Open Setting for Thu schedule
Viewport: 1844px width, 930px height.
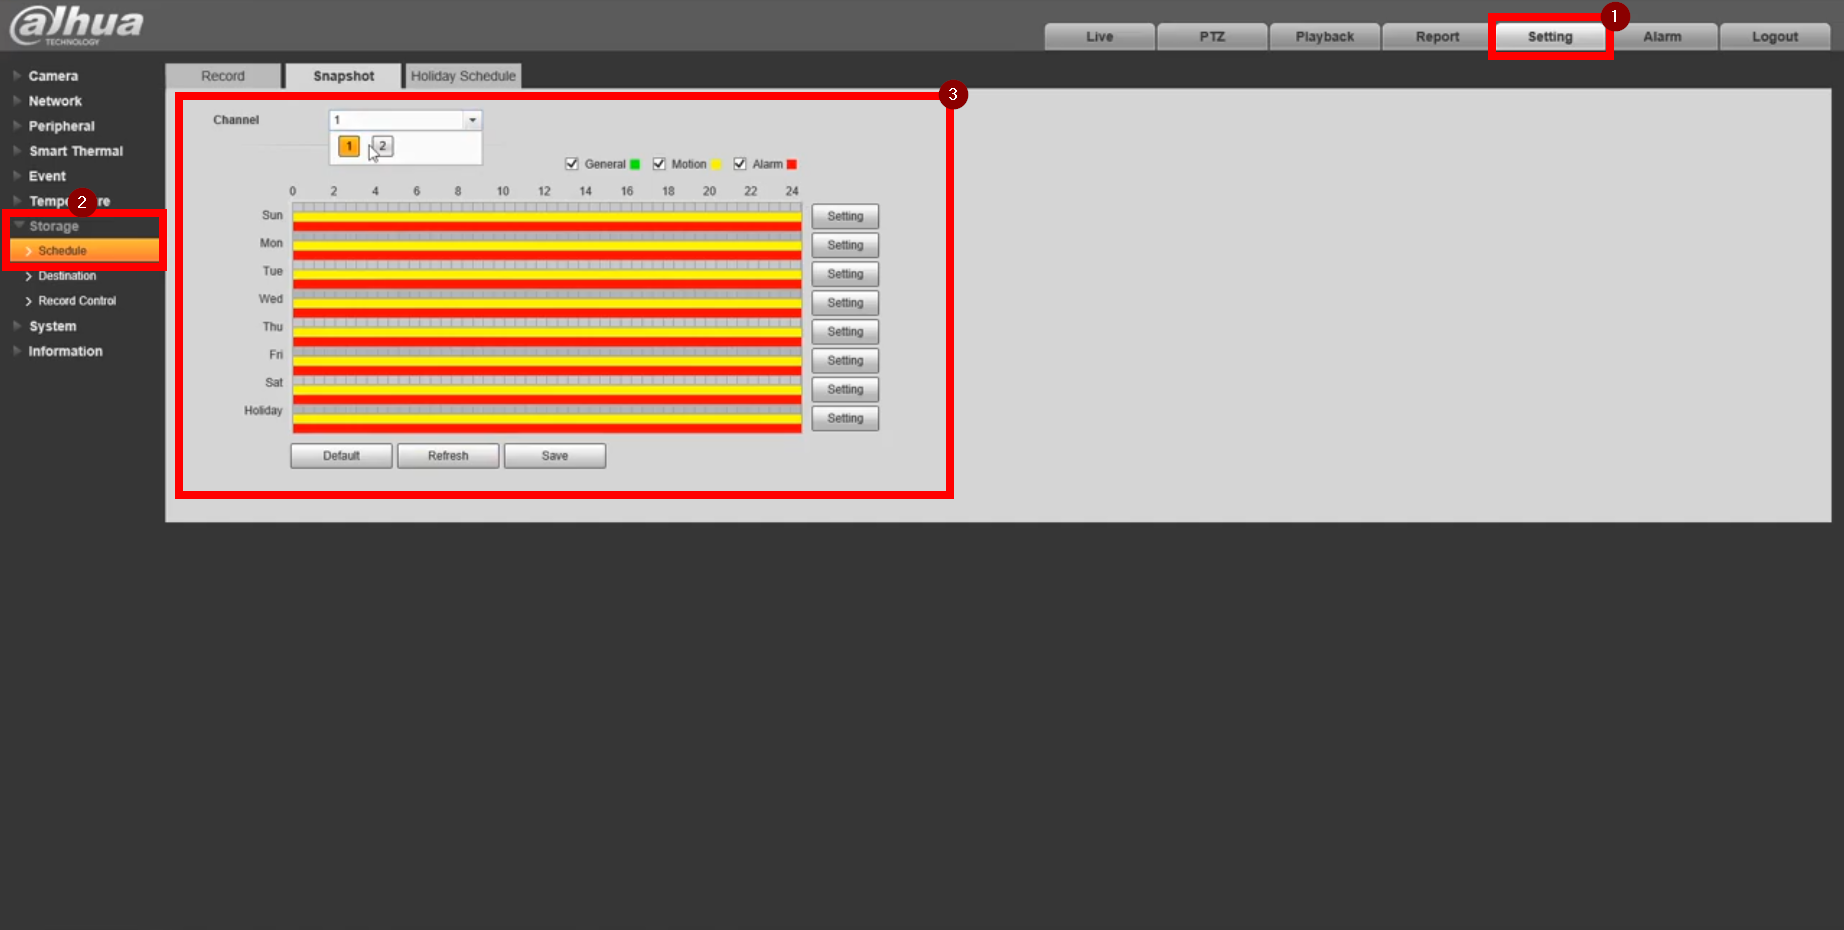pyautogui.click(x=845, y=332)
